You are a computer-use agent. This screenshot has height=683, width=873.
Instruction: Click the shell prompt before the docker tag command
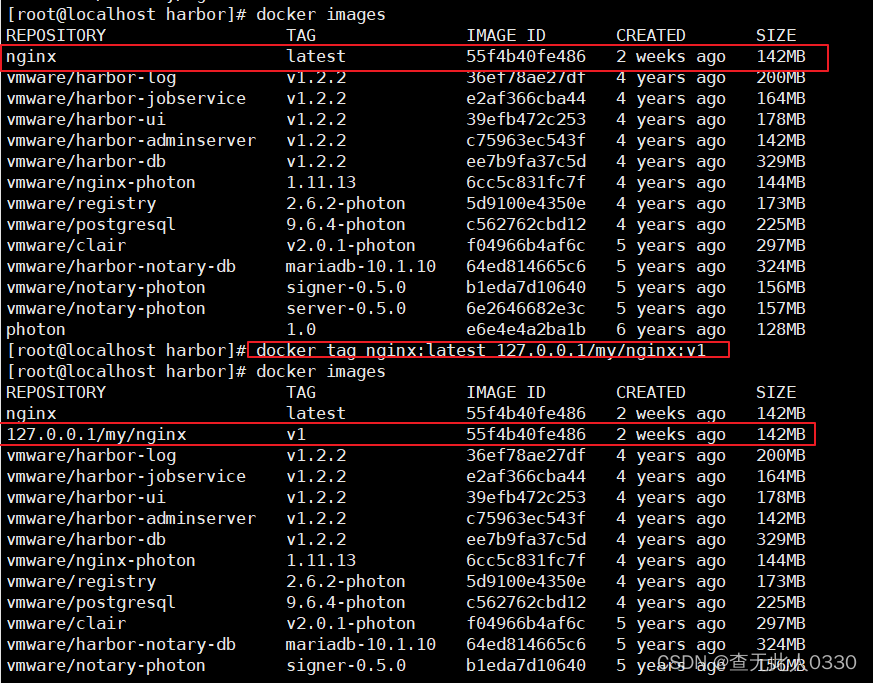point(126,350)
